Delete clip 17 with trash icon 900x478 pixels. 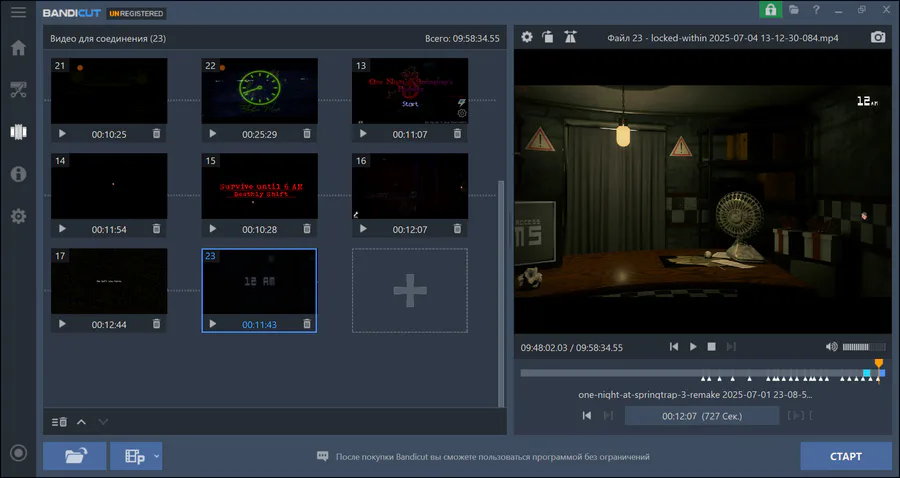pos(156,324)
